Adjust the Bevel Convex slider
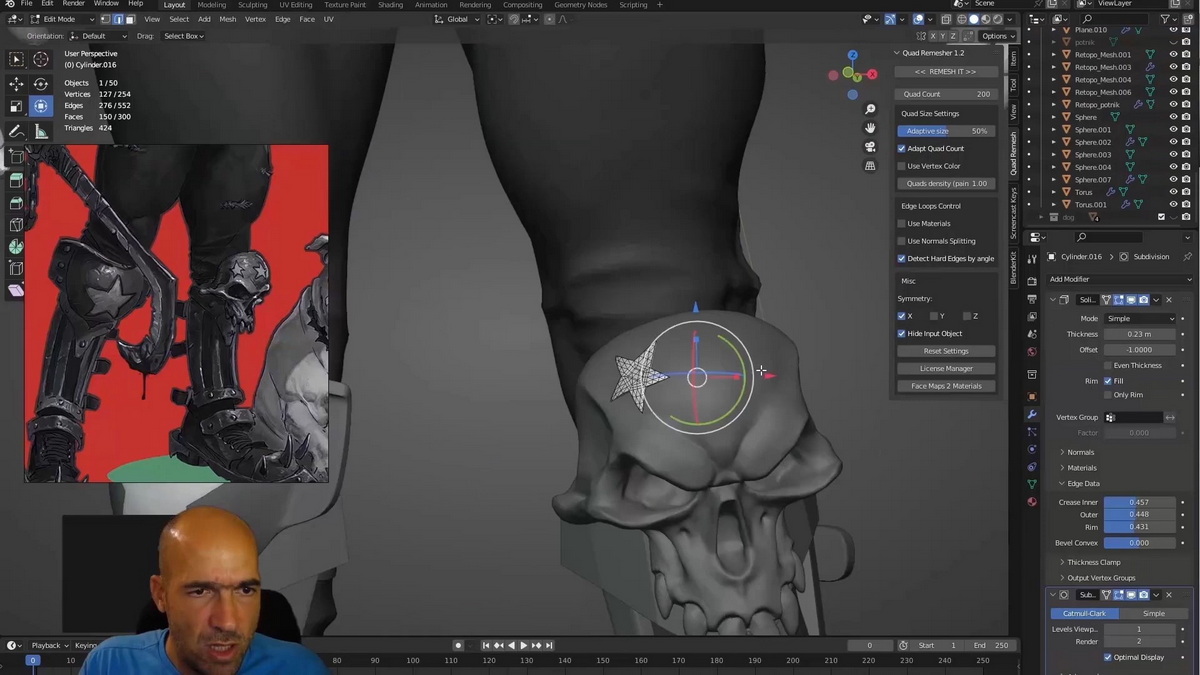Image resolution: width=1200 pixels, height=675 pixels. click(1140, 543)
